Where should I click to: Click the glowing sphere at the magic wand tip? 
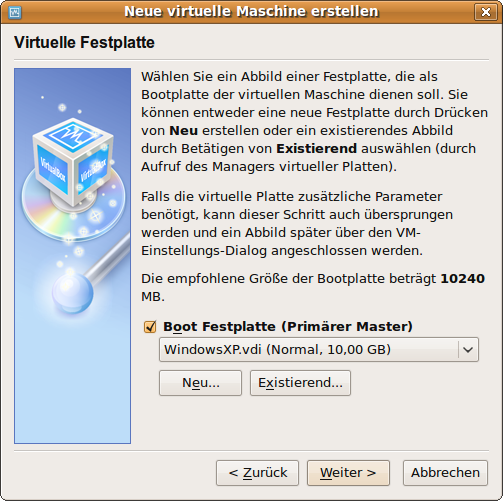73,293
